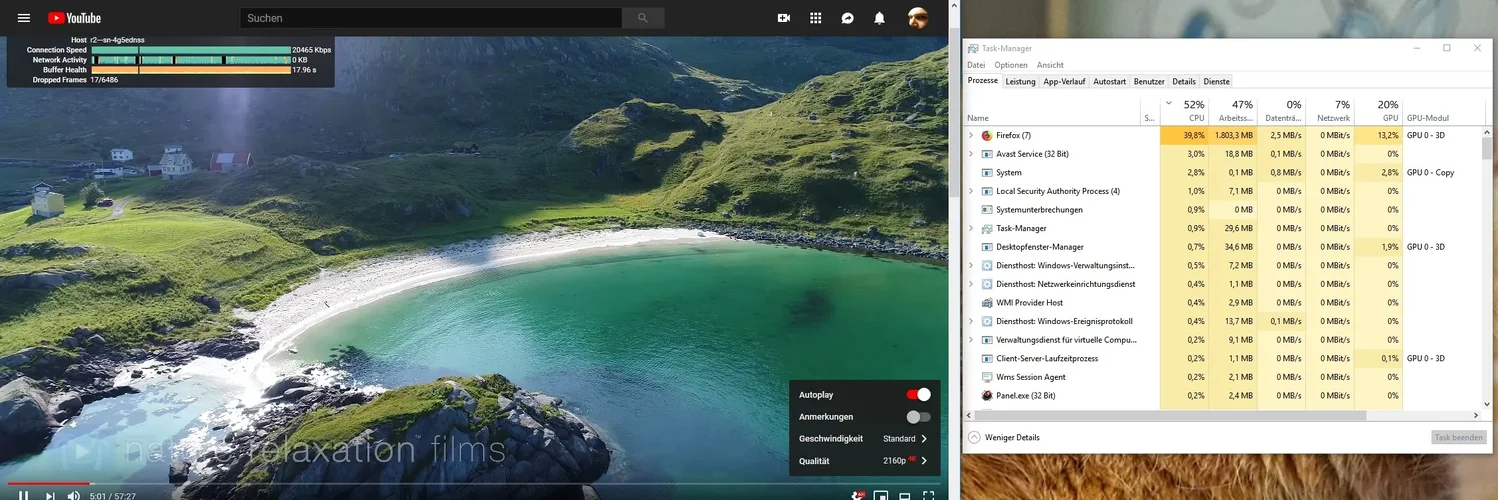This screenshot has width=1498, height=500.
Task: Sort by Arbeitsspeicher column header
Action: (x=1233, y=110)
